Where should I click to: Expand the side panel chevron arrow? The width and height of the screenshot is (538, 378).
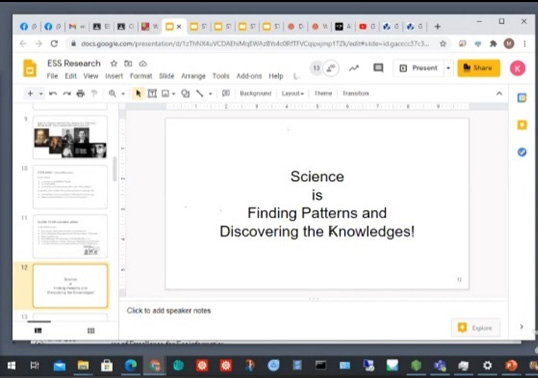tap(522, 327)
